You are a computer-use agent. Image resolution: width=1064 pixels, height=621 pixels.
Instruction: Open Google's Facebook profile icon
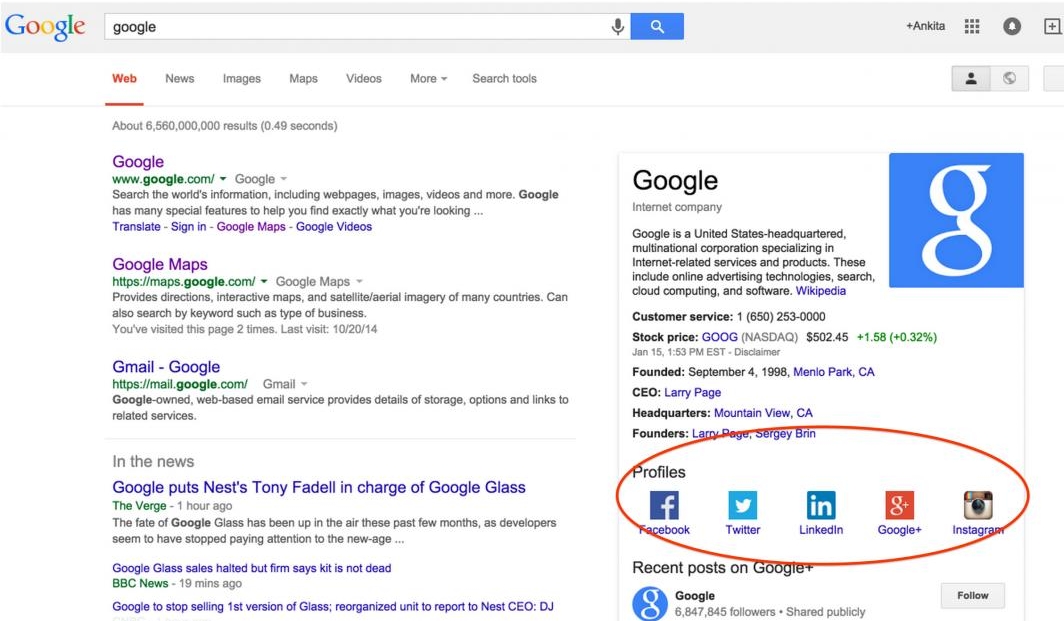(664, 505)
